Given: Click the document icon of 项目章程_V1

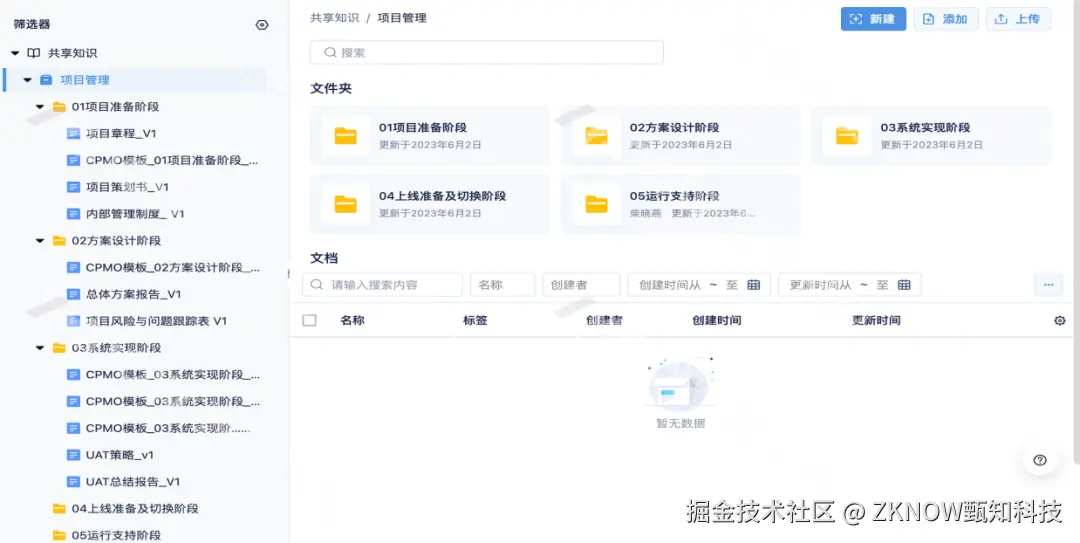Looking at the screenshot, I should coord(74,134).
